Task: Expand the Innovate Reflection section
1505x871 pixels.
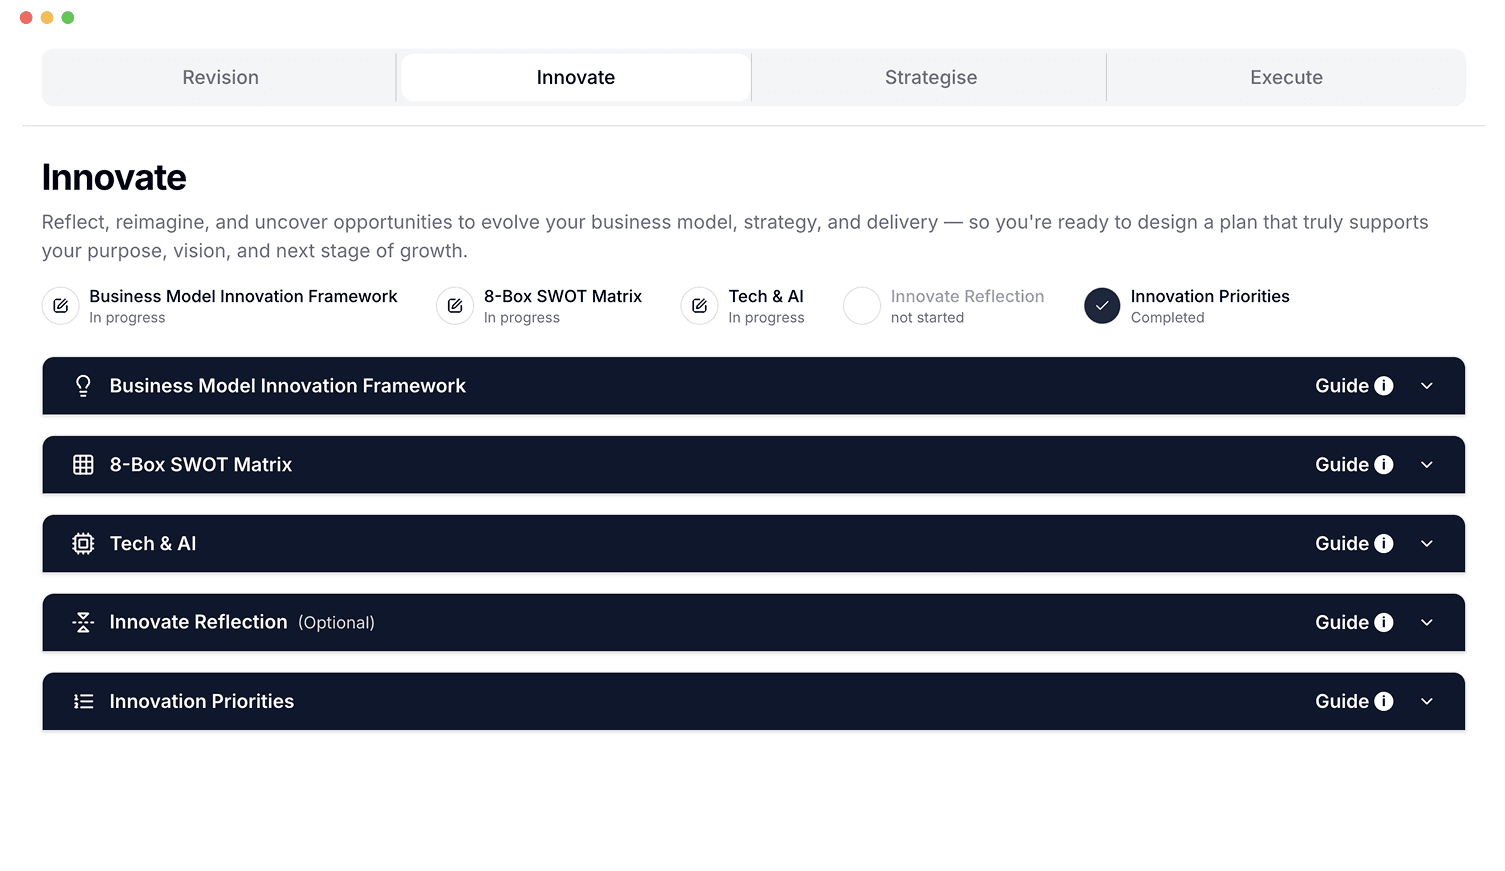Action: click(1427, 622)
